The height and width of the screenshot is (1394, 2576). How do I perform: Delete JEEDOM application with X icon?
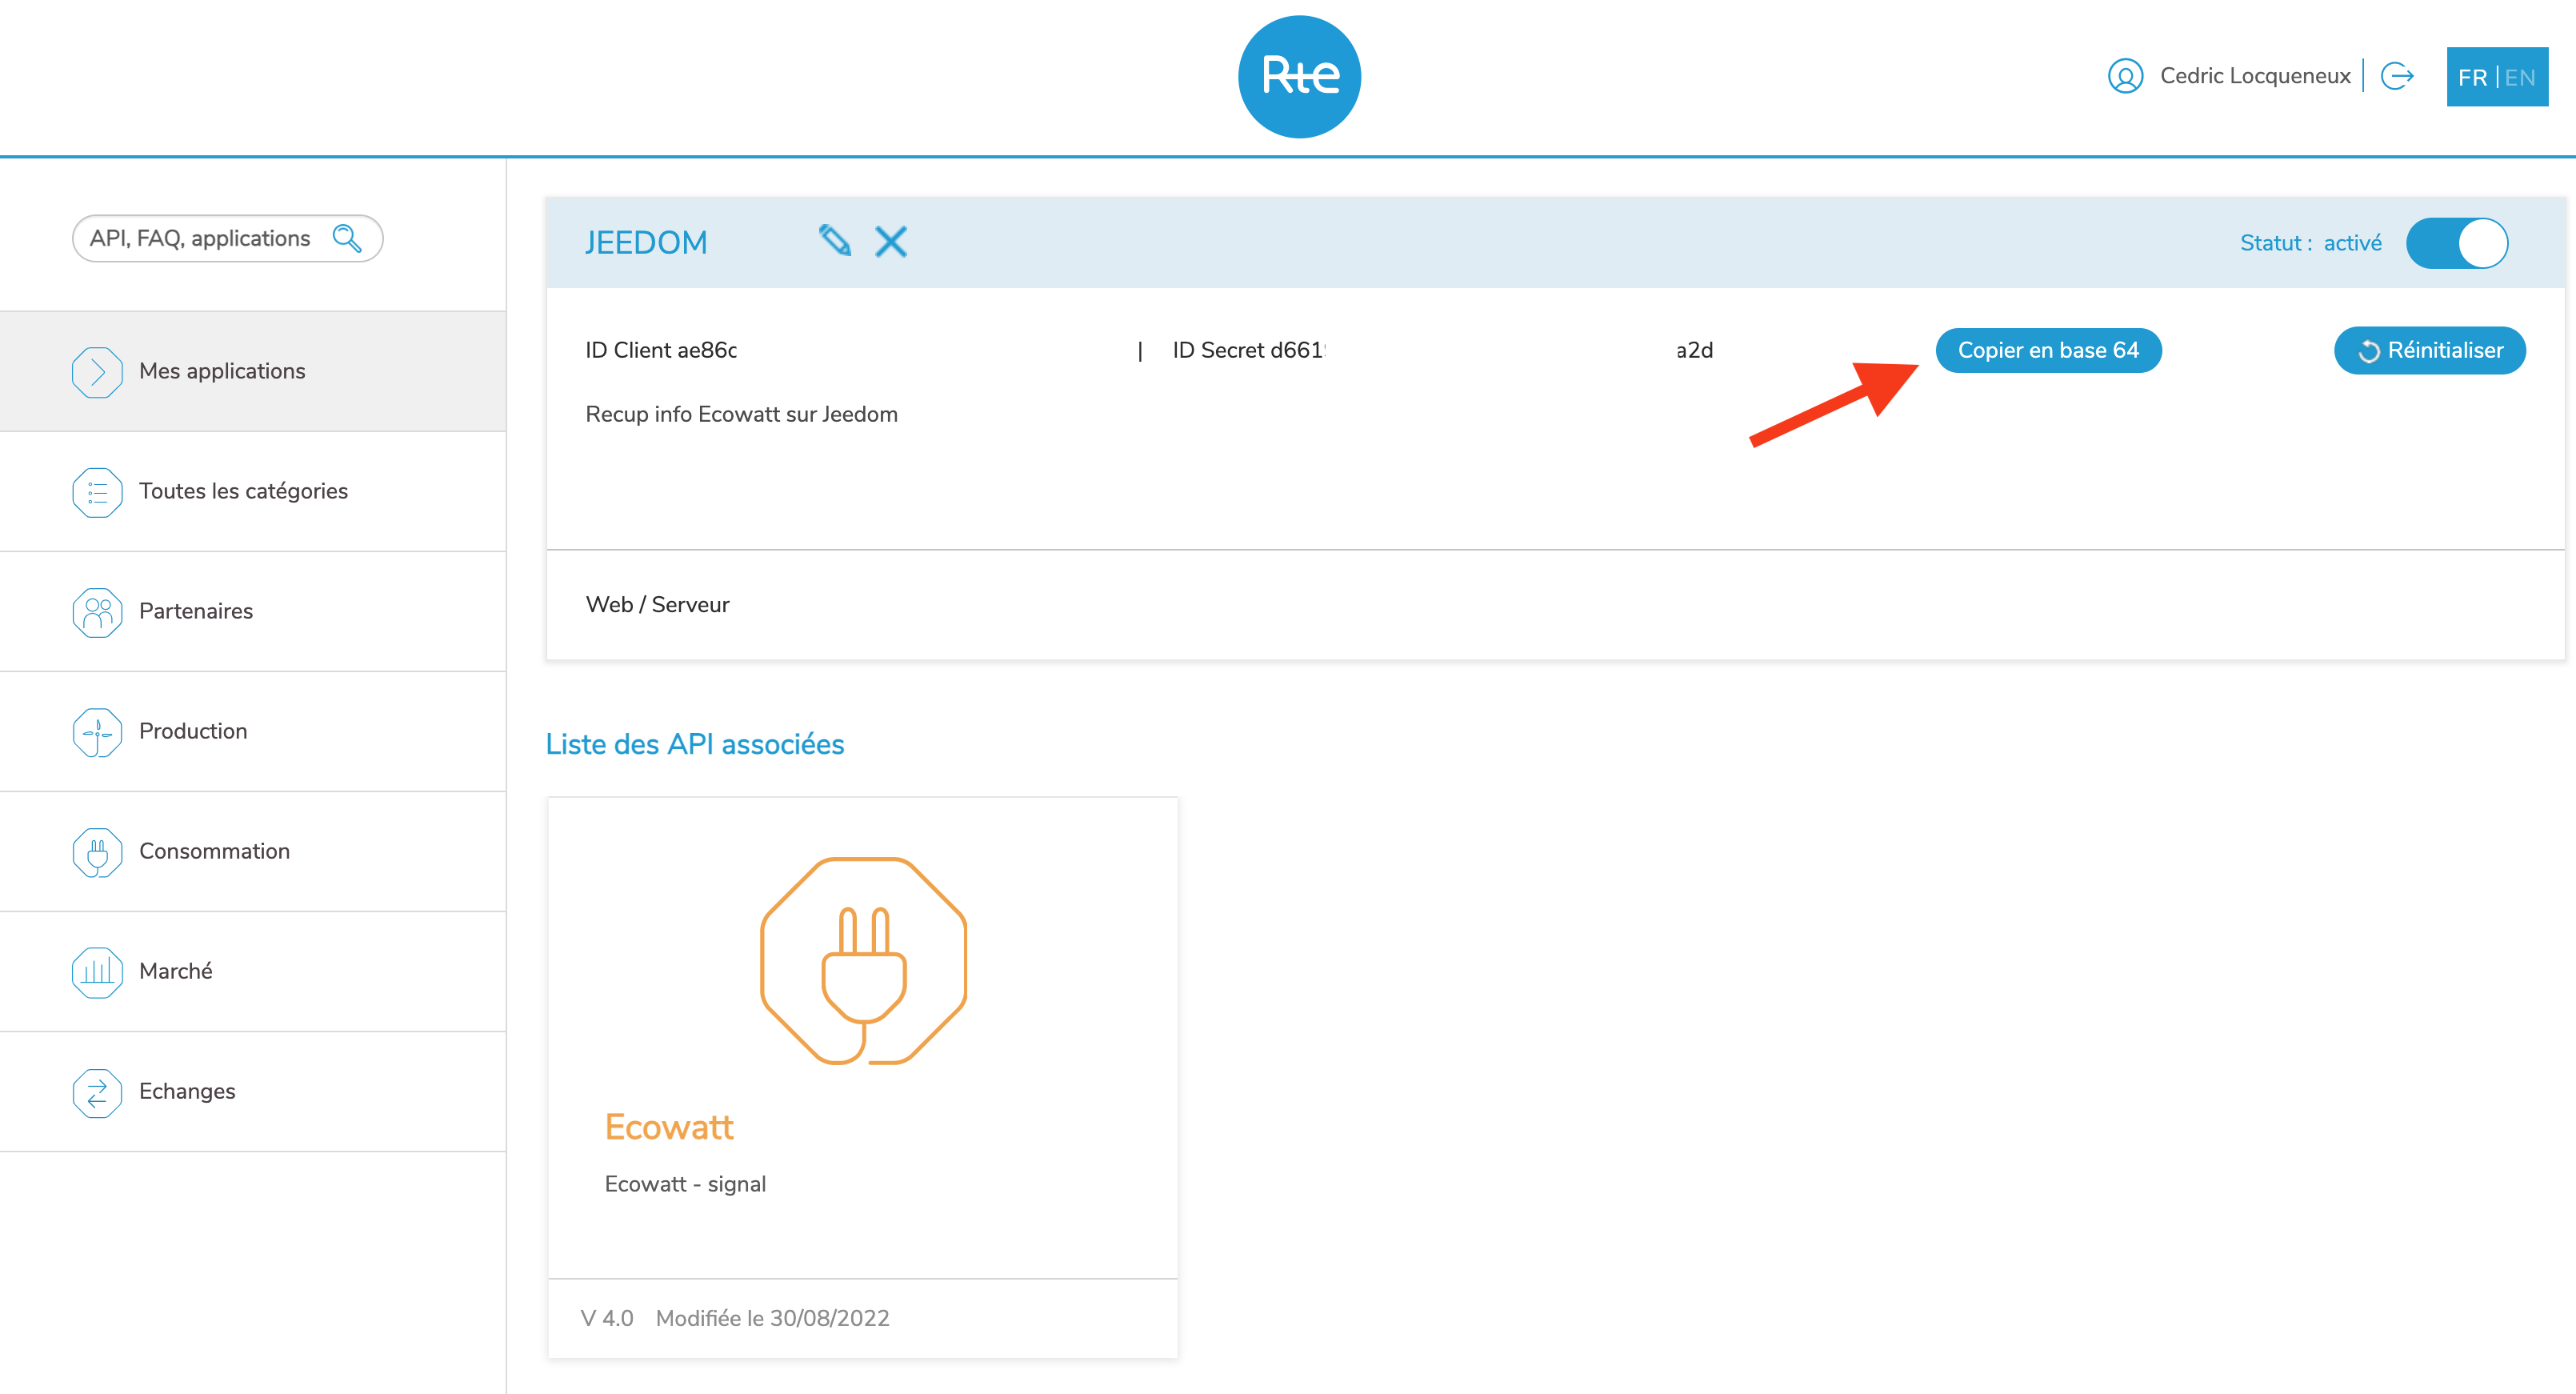[890, 242]
